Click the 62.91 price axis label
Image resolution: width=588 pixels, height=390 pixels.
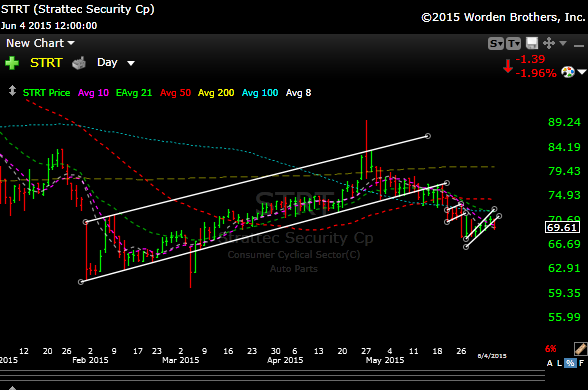pyautogui.click(x=564, y=268)
